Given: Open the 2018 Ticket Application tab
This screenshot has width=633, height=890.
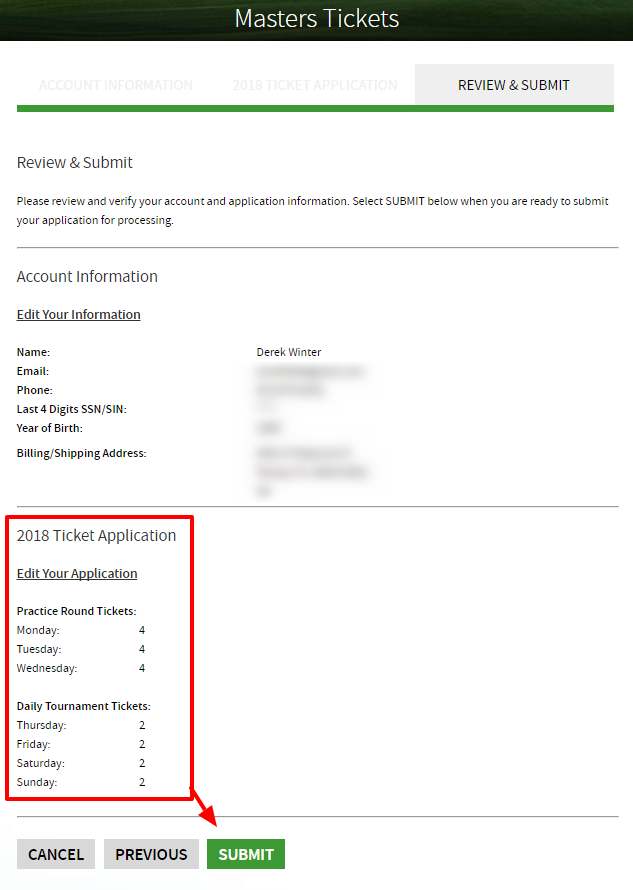Looking at the screenshot, I should [314, 85].
